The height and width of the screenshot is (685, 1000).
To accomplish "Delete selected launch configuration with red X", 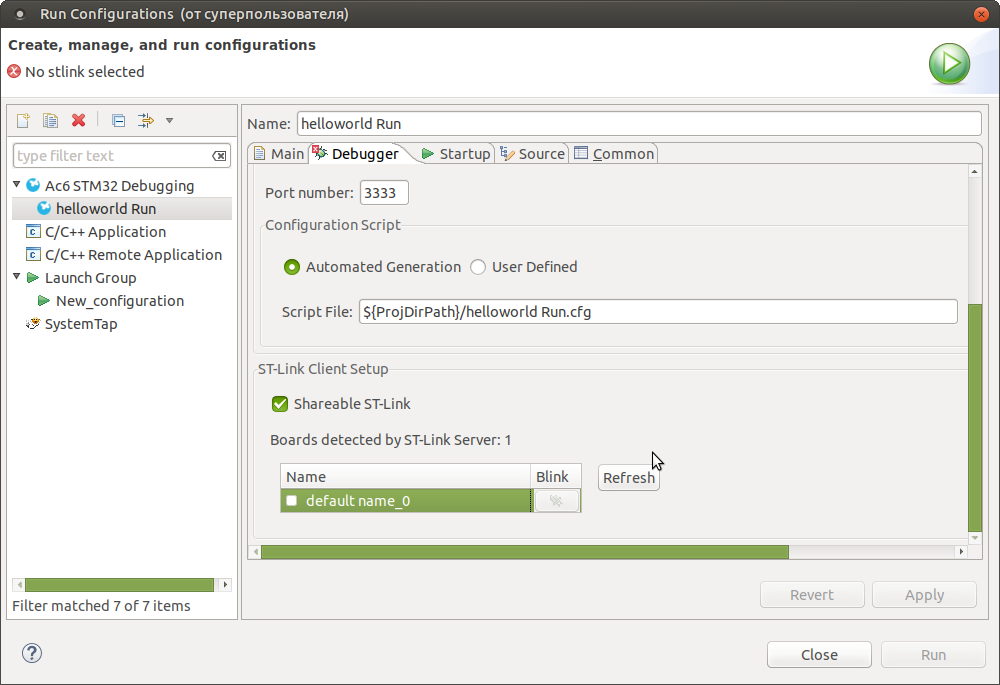I will click(78, 121).
